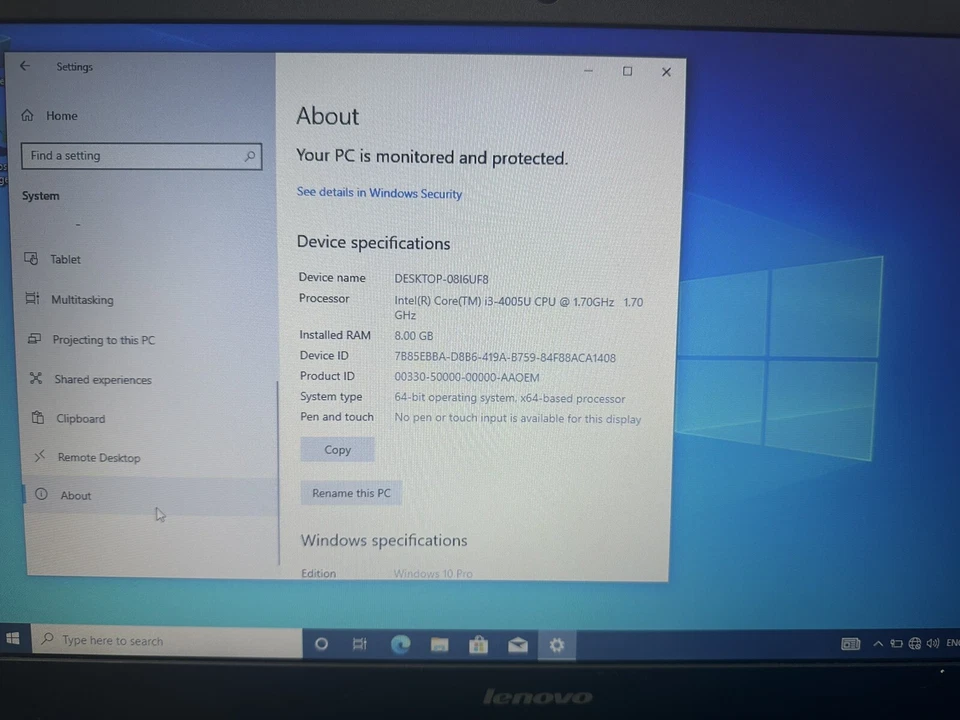
Task: Open Mail from the taskbar
Action: tap(517, 645)
